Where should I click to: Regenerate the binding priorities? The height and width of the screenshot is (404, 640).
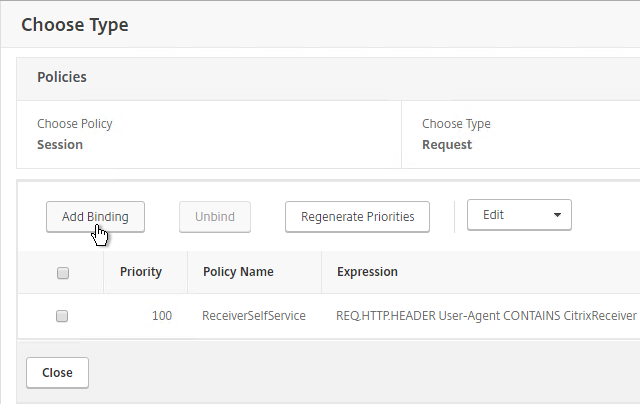click(357, 217)
